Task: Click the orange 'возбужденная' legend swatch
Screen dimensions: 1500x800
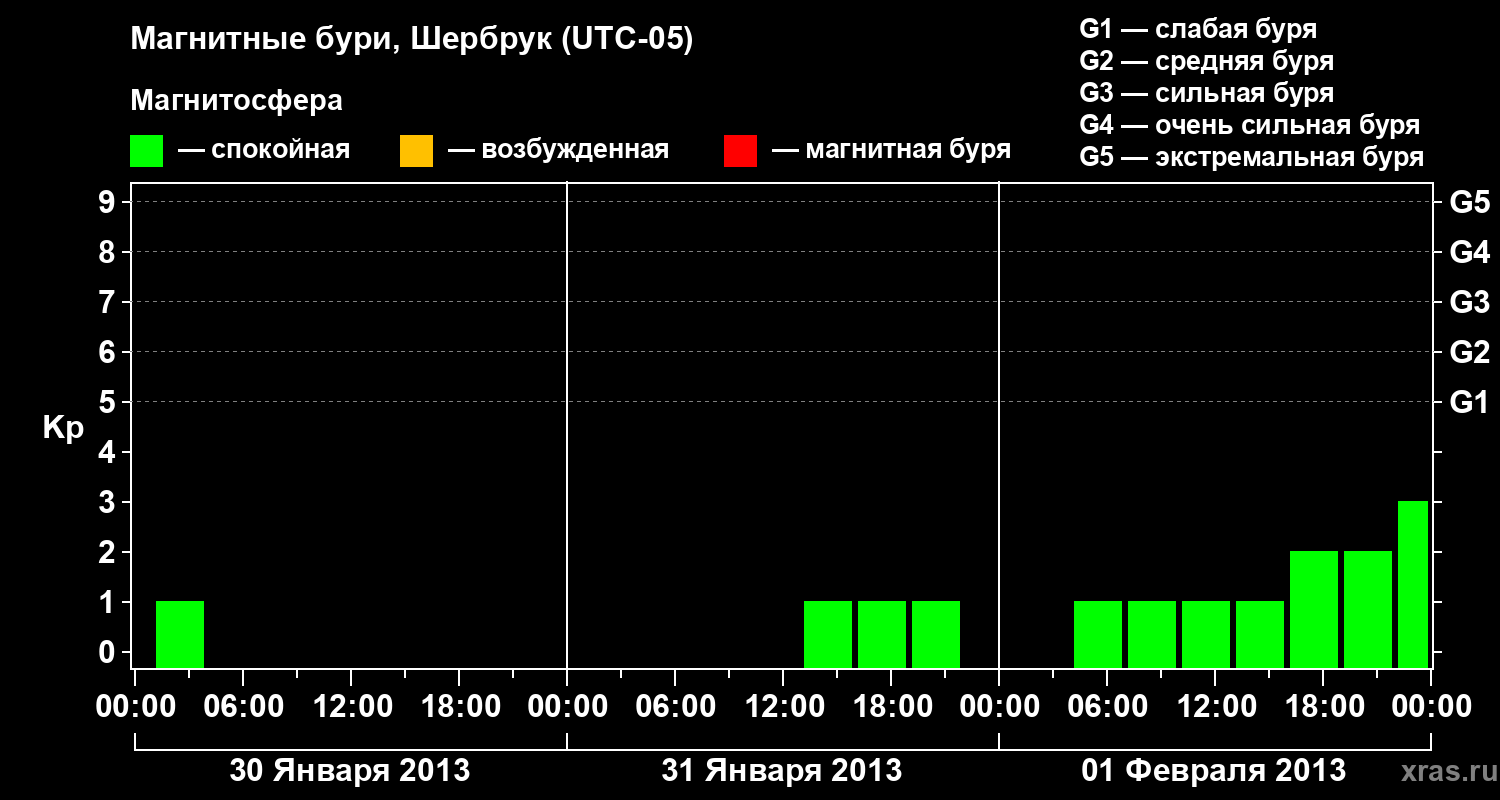Action: point(416,151)
